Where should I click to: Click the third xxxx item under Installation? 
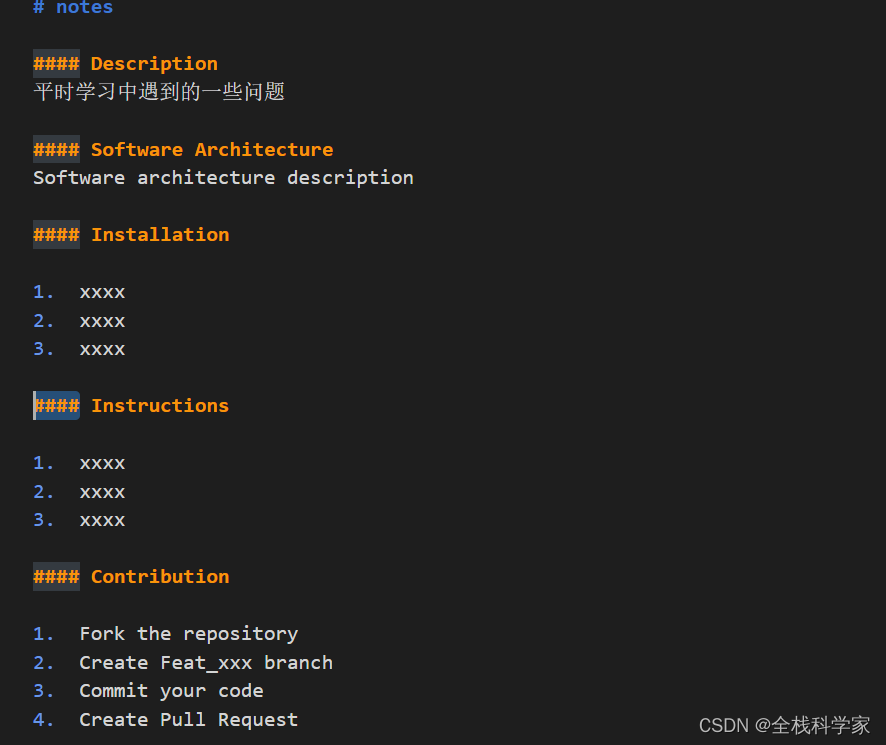coord(102,348)
